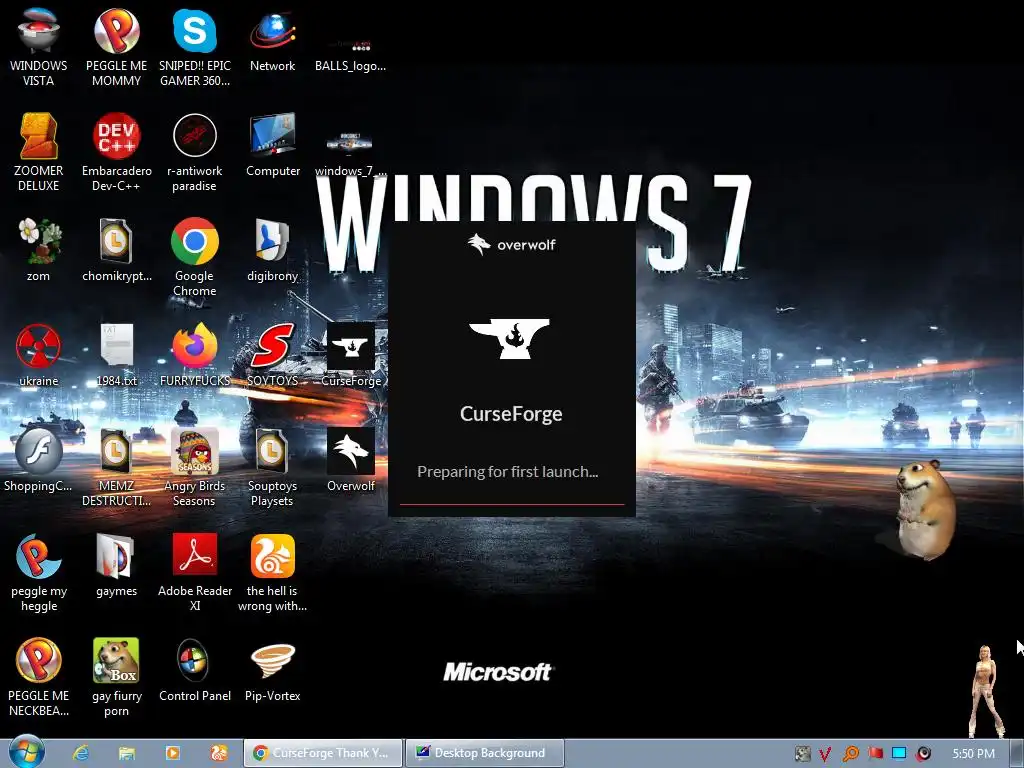
Task: Open the orange UC Browser taskbar icon
Action: (x=218, y=753)
